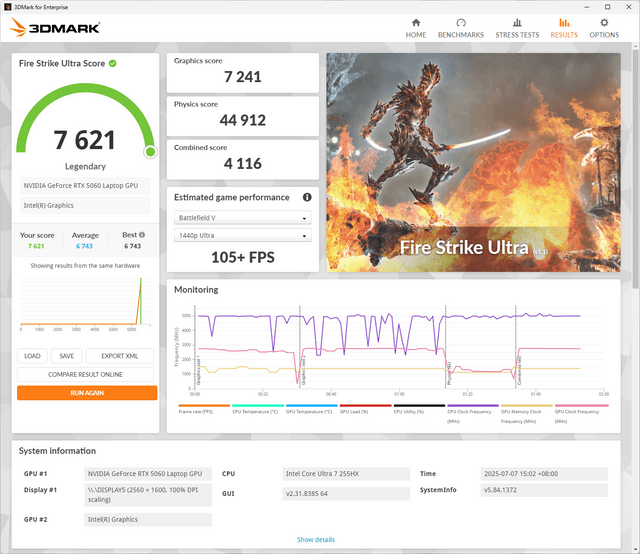Image resolution: width=640 pixels, height=554 pixels.
Task: Open the Benchmarks gauge icon
Action: [x=461, y=22]
